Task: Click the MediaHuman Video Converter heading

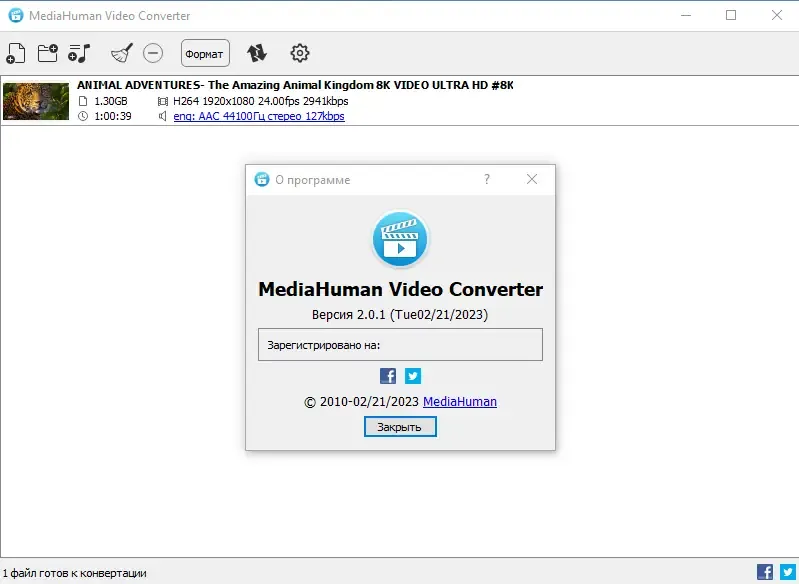Action: tap(401, 289)
